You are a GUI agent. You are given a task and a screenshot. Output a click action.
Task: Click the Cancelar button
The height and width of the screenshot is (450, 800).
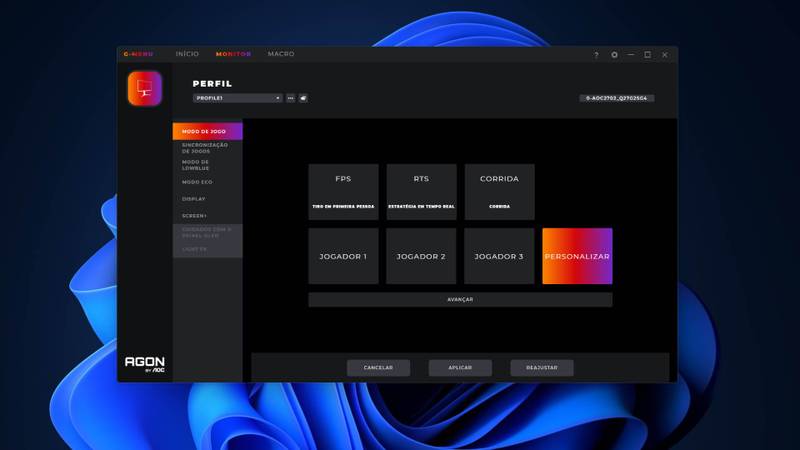(x=378, y=367)
